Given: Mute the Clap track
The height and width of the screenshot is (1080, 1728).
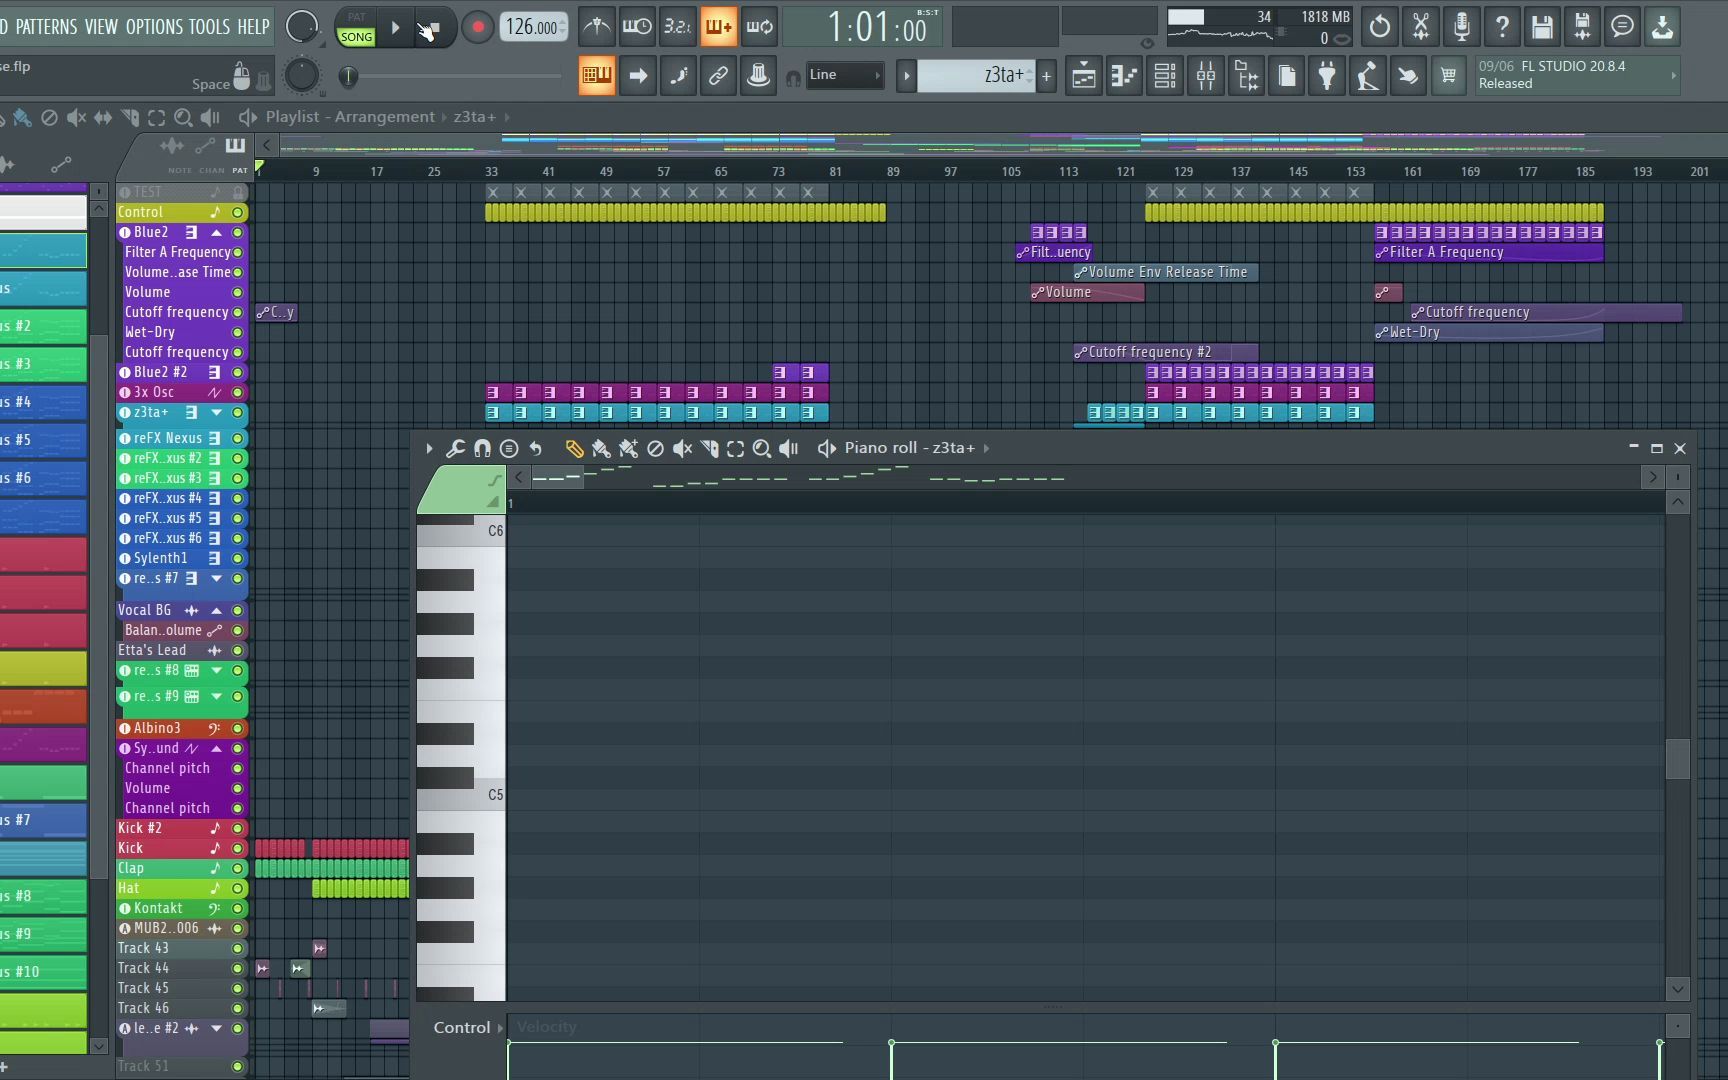Looking at the screenshot, I should pos(238,869).
